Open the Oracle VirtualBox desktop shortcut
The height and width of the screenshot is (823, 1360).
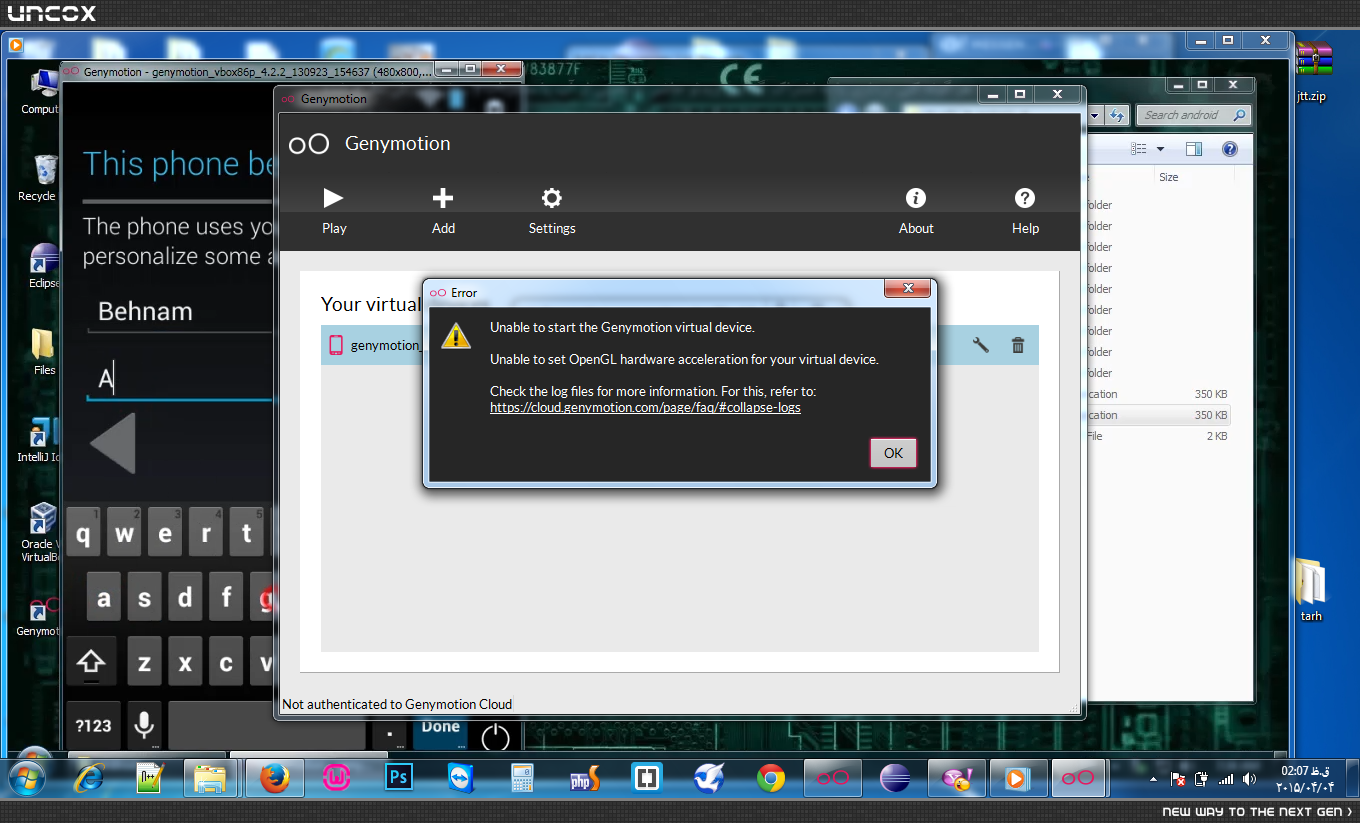click(40, 533)
